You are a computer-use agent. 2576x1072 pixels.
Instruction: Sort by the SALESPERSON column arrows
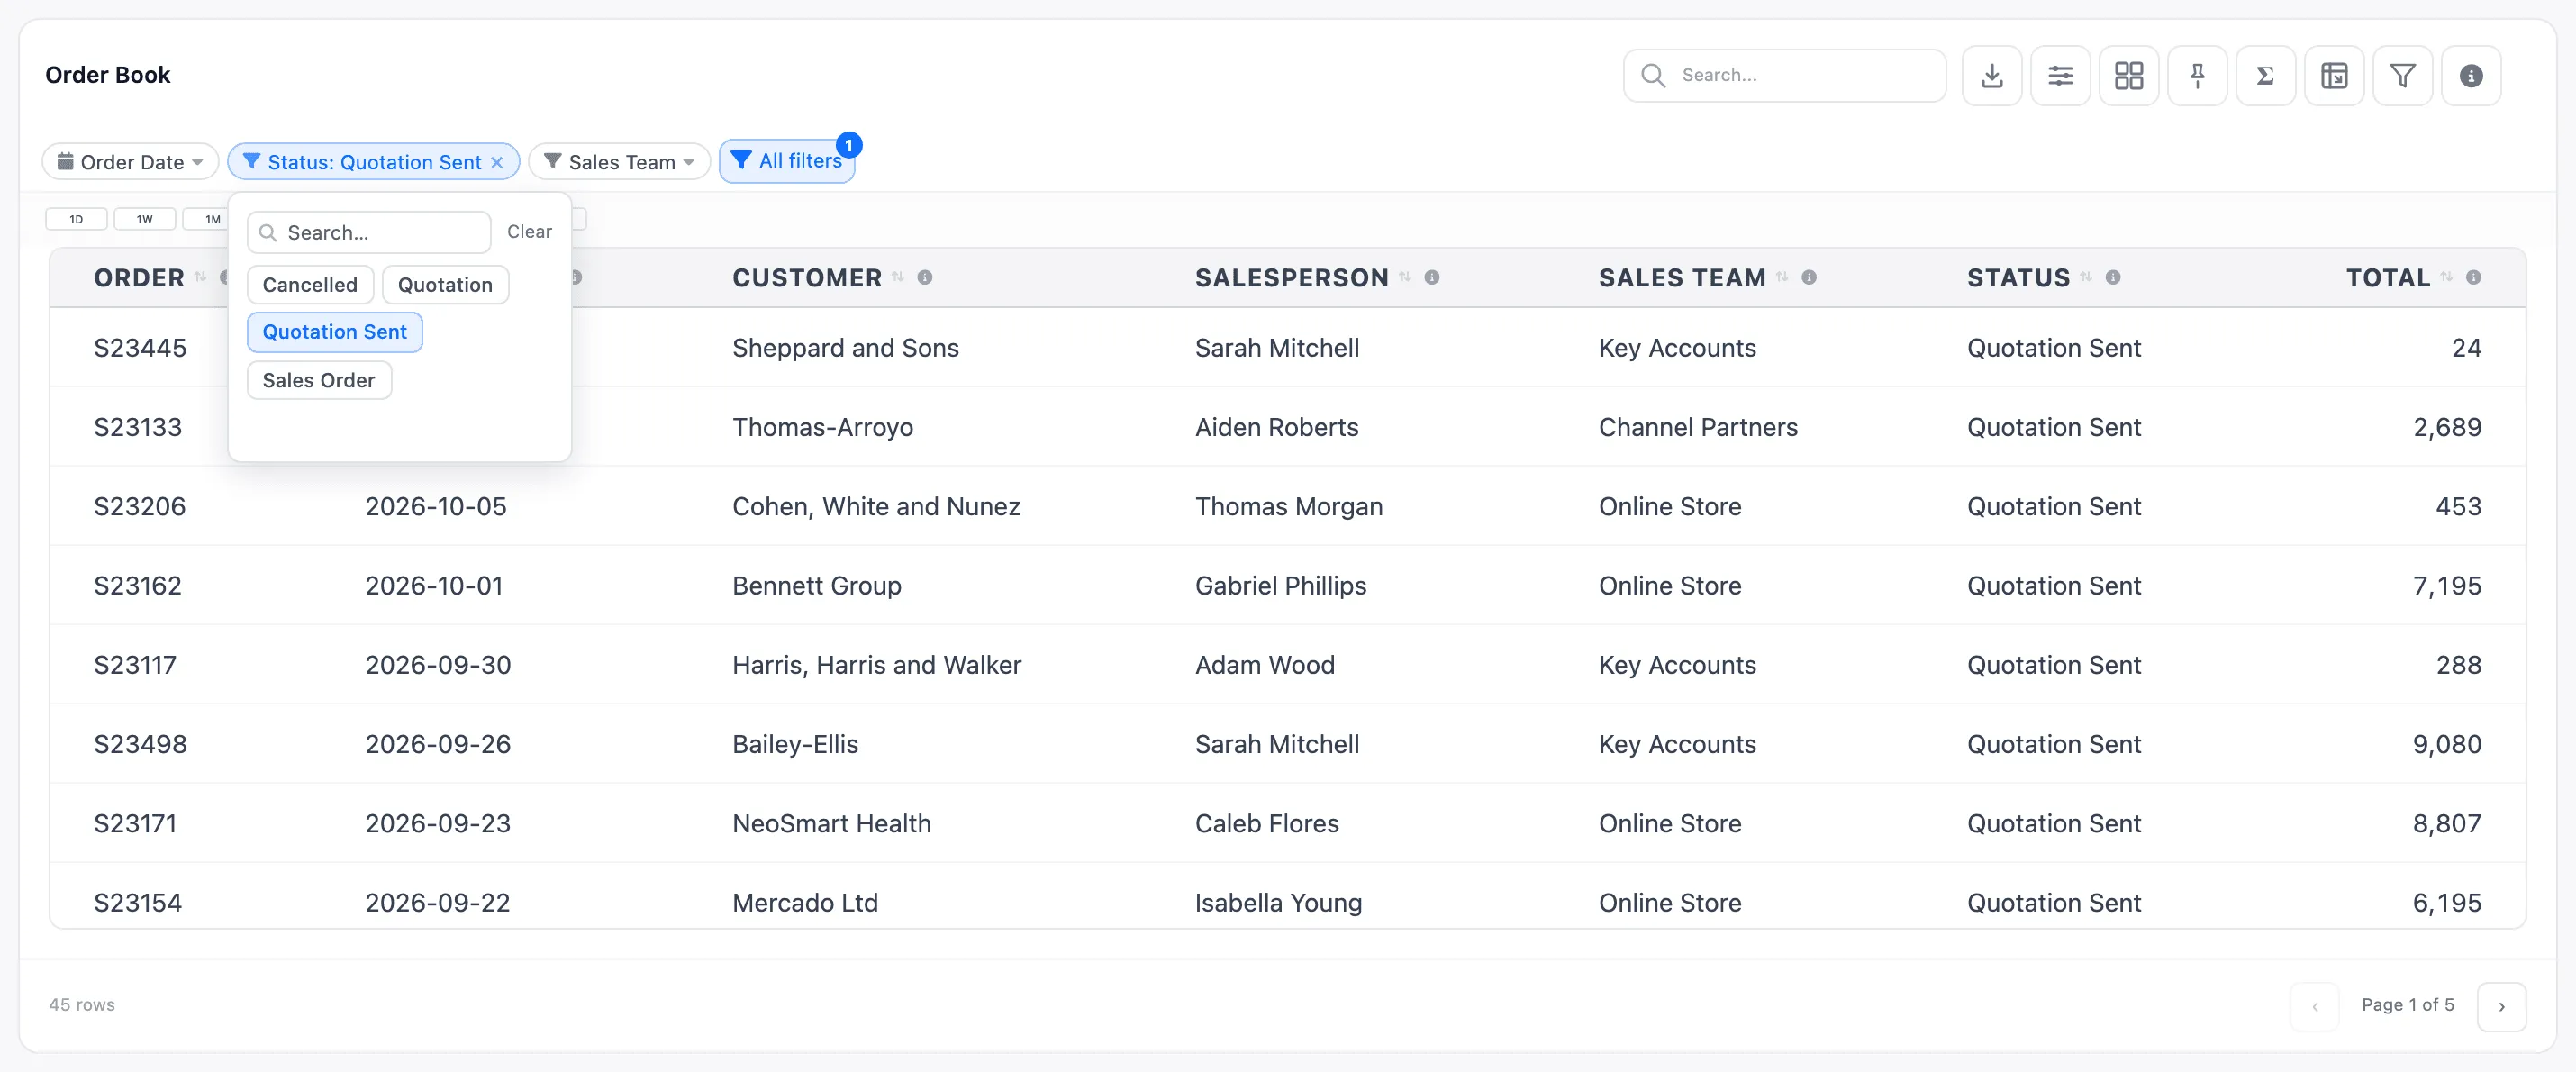click(1405, 277)
